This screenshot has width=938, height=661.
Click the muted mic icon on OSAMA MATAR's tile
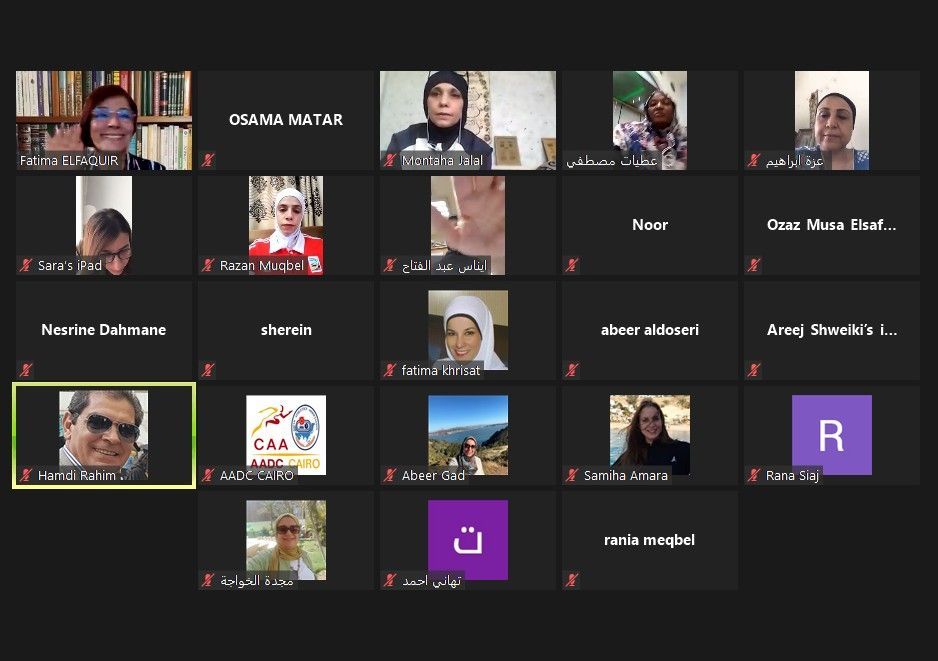(209, 160)
